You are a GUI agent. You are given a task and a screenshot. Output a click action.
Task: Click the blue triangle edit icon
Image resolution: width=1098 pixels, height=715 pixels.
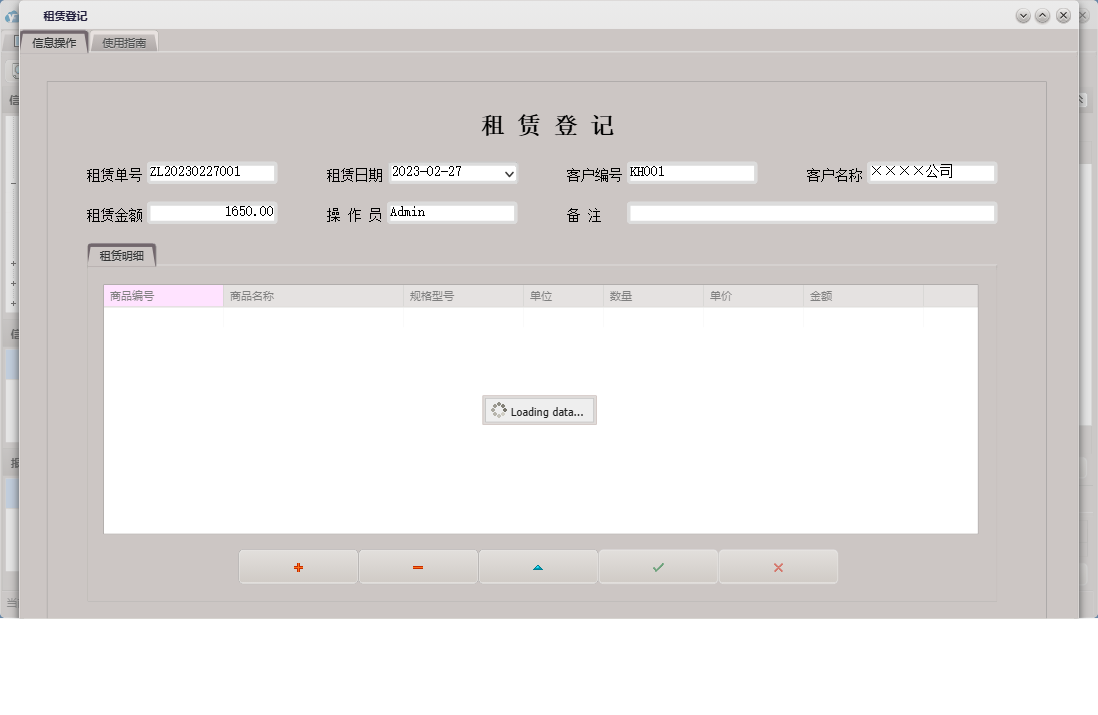(x=537, y=566)
